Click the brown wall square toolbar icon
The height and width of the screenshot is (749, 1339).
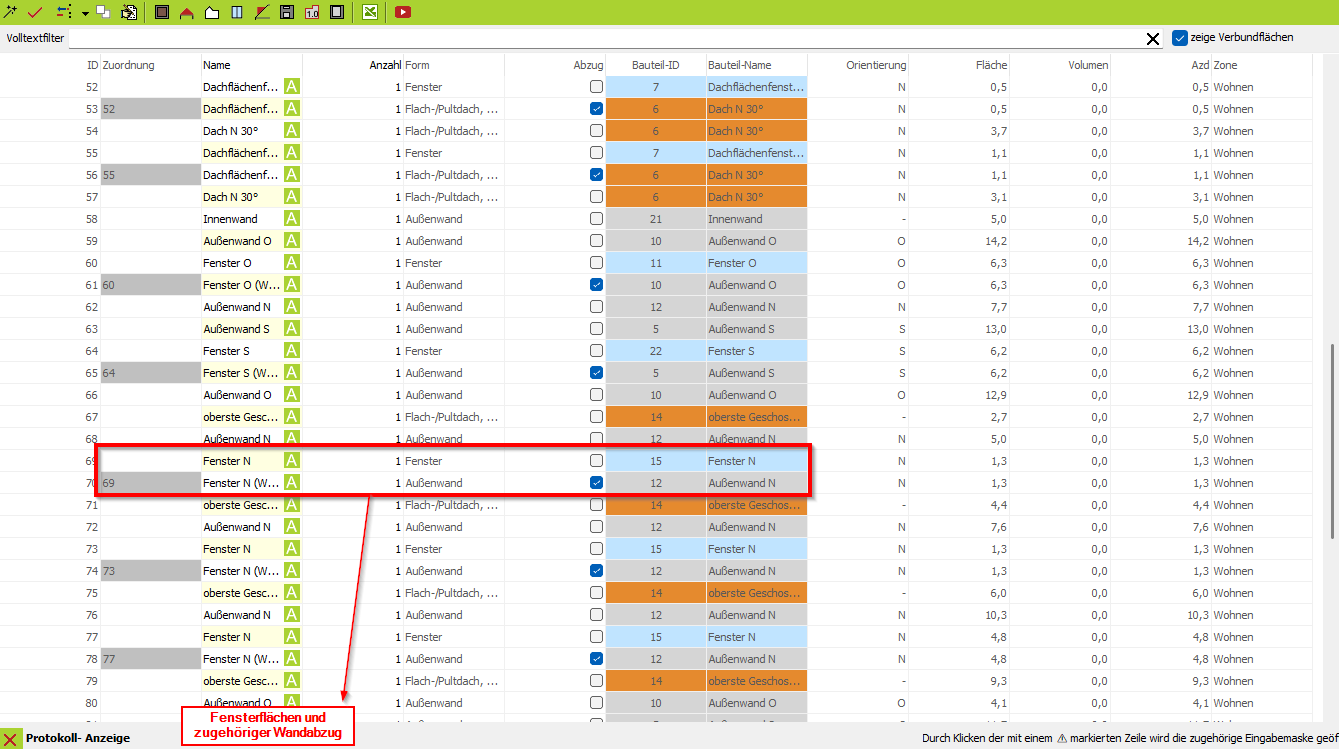[x=162, y=12]
